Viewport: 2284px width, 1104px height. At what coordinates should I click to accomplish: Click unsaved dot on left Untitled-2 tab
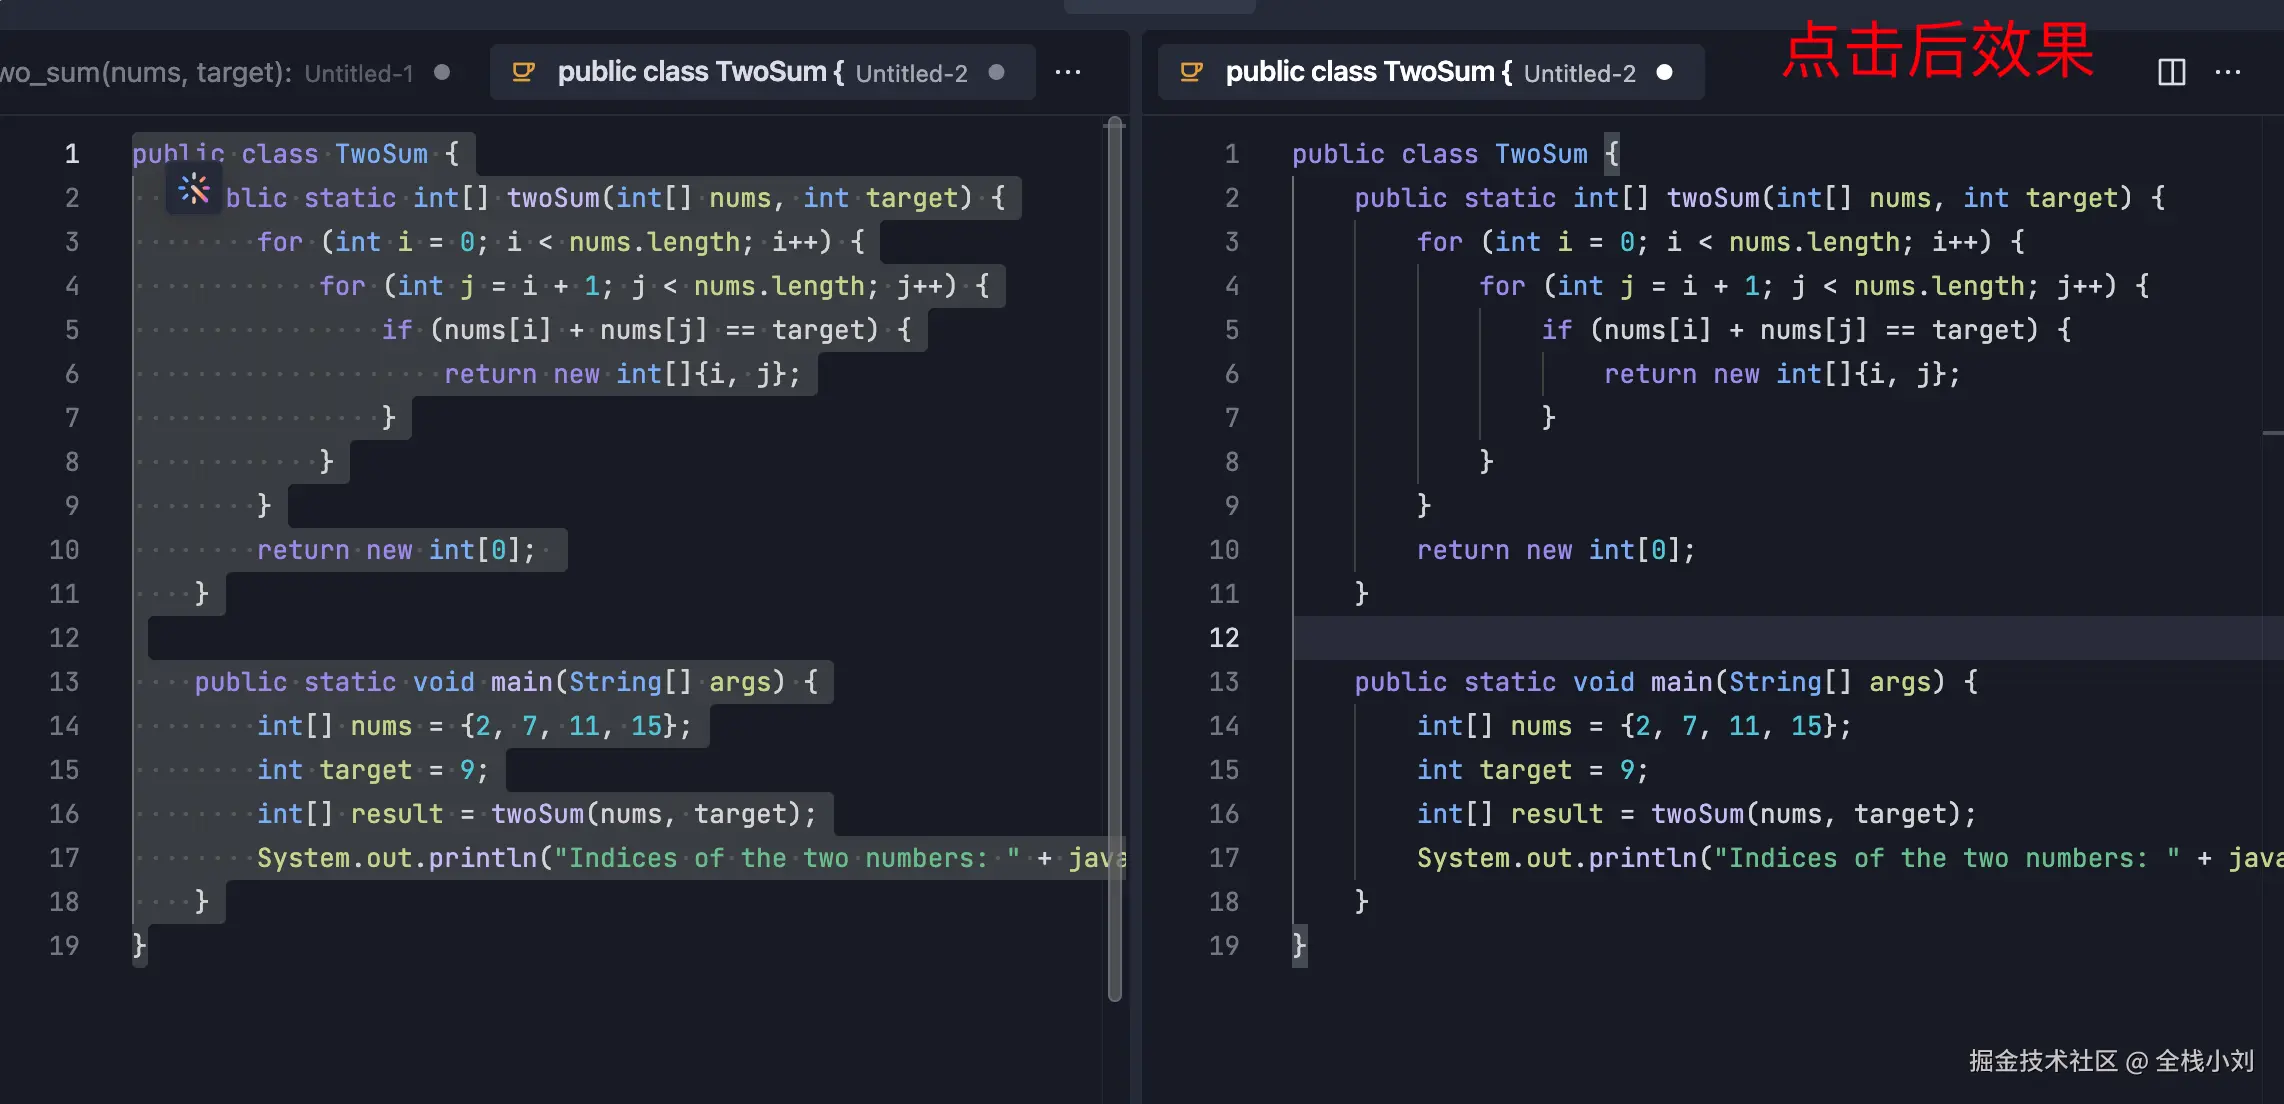[996, 72]
